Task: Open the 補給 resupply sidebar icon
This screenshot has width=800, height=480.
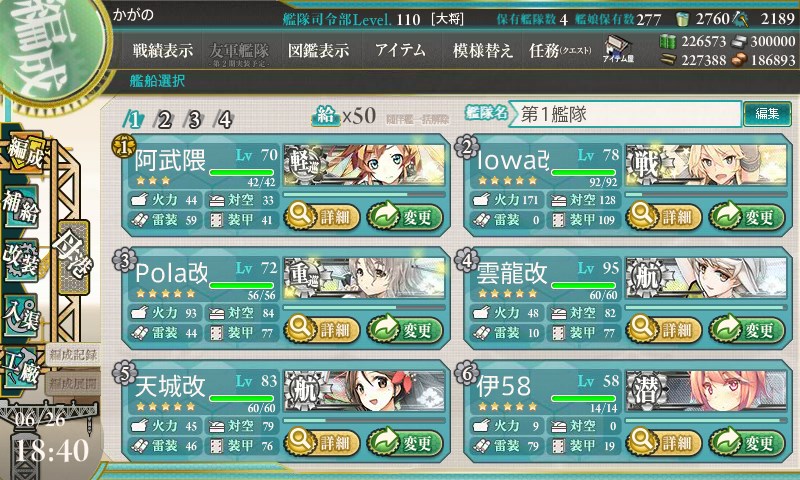Action: (x=21, y=207)
